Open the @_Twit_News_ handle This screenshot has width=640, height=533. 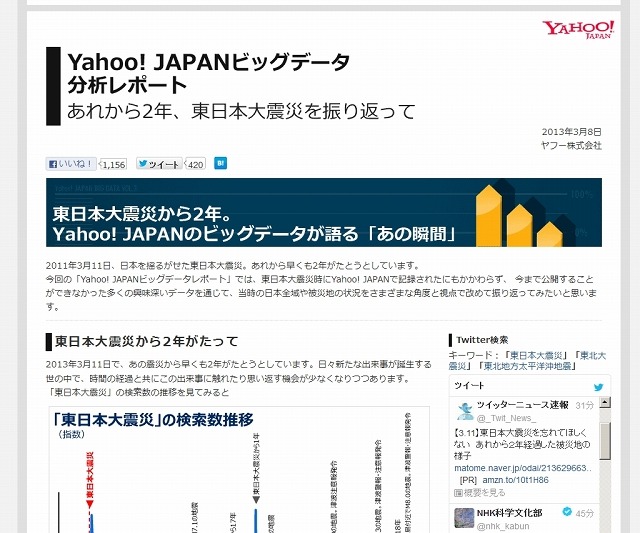(506, 418)
